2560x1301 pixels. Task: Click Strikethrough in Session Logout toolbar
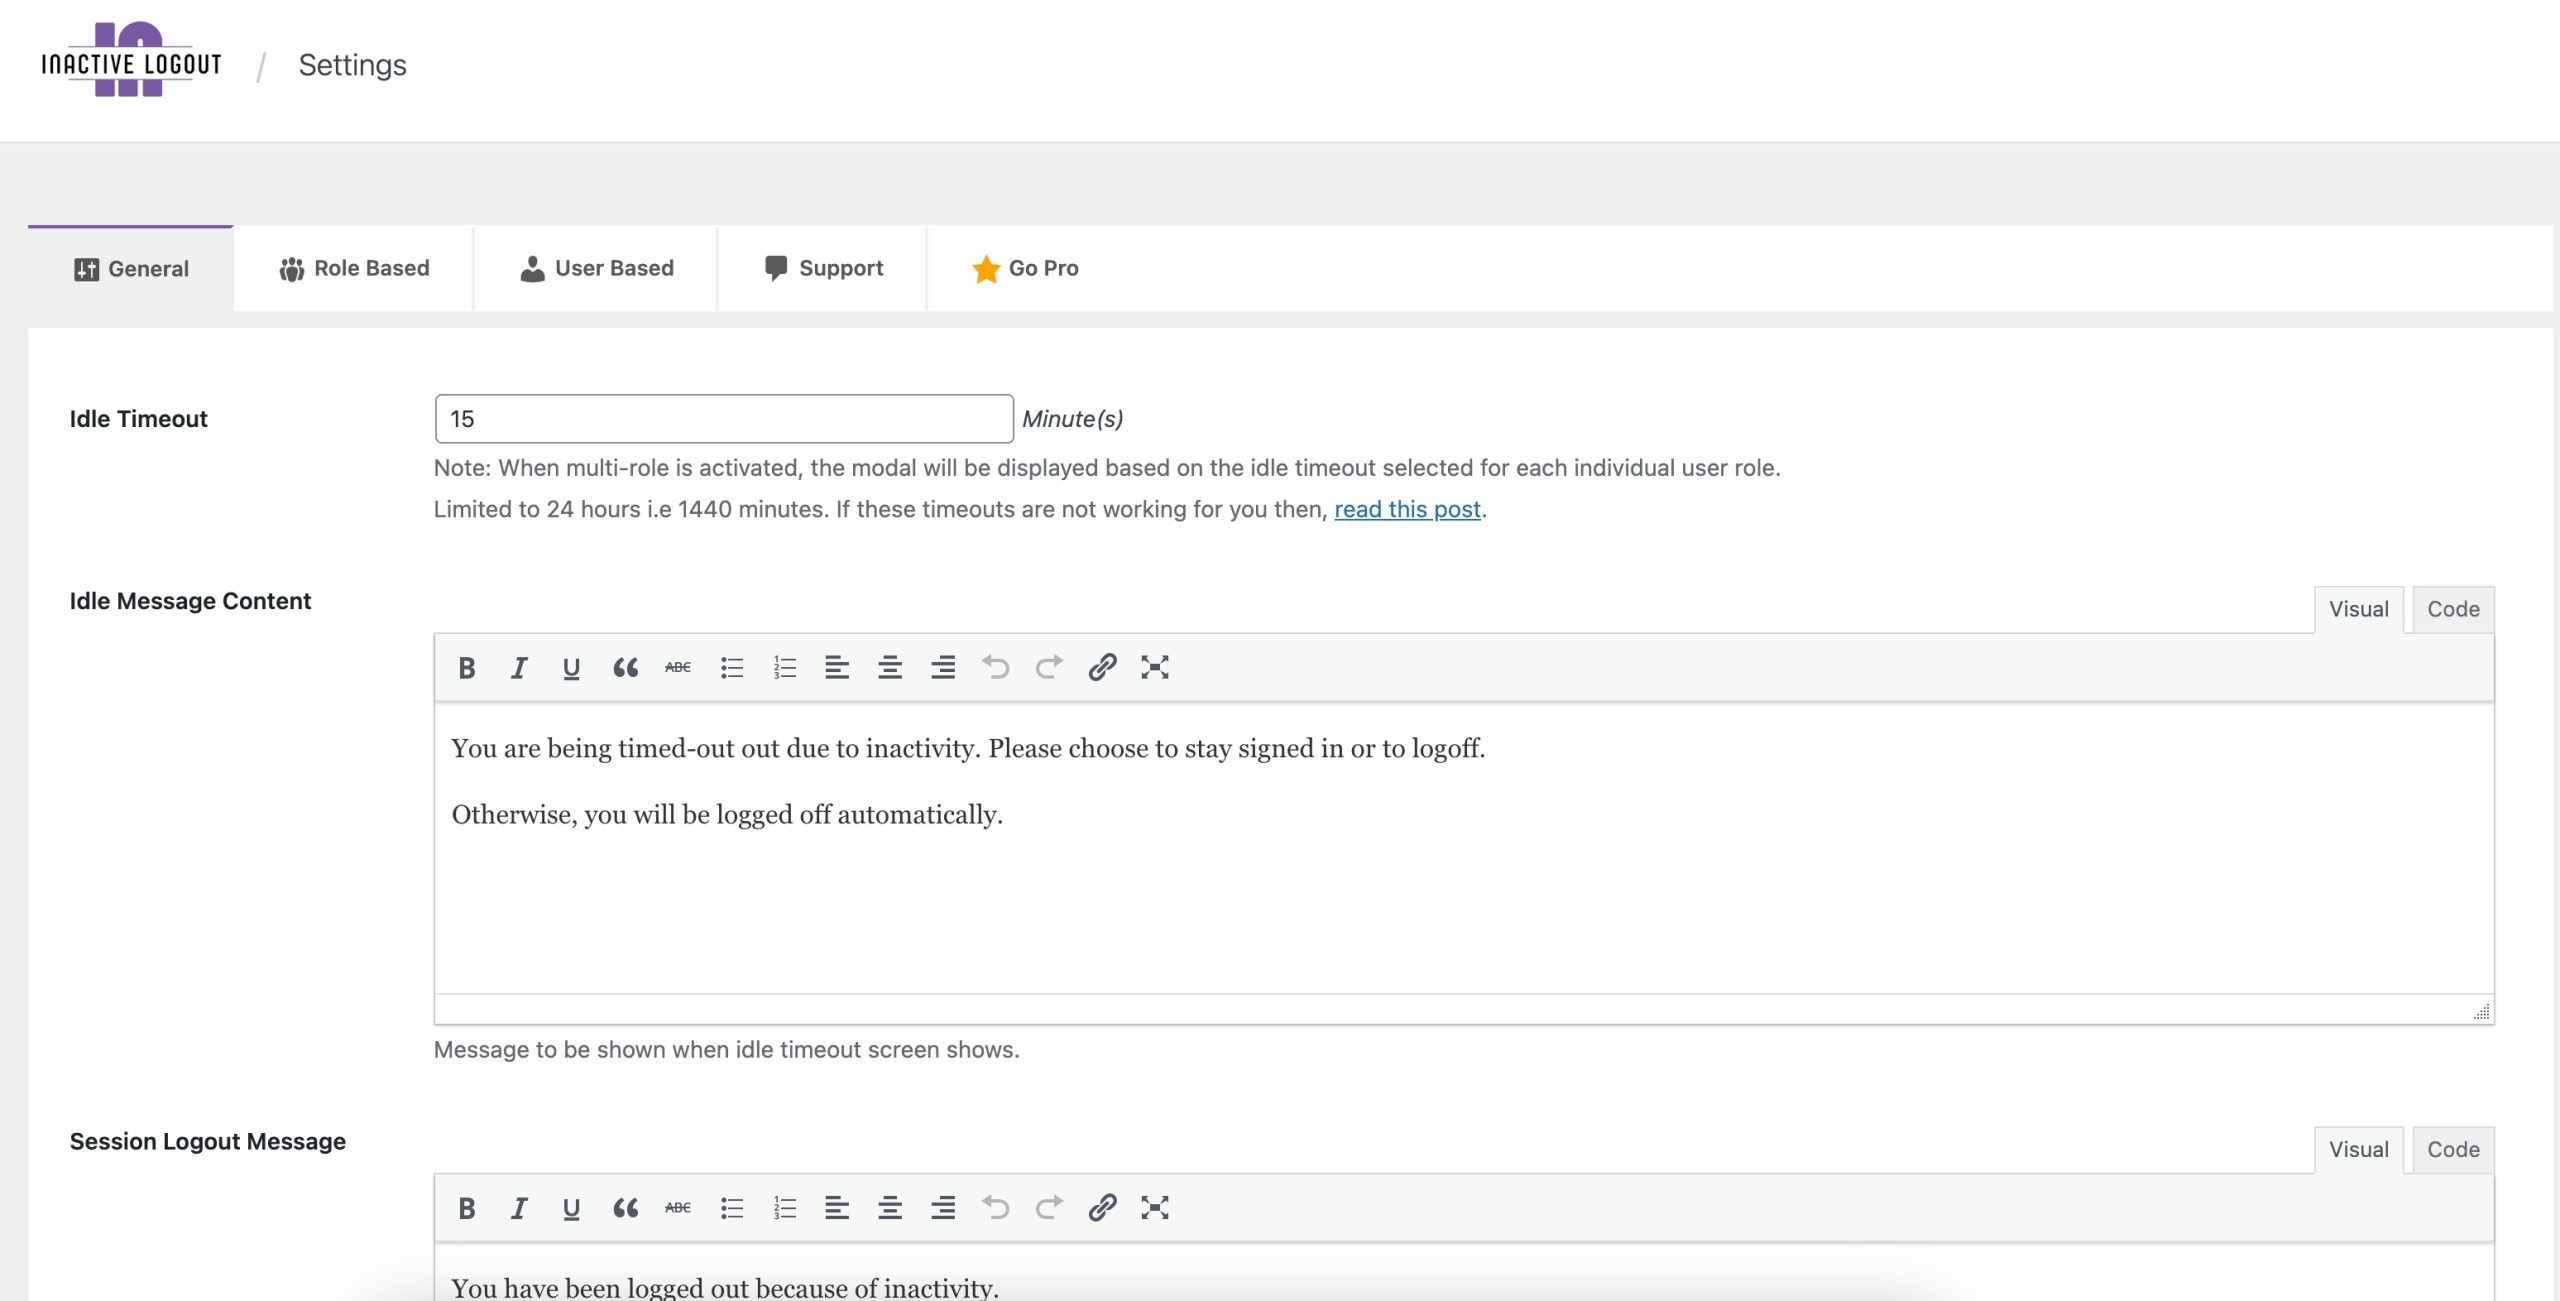[678, 1208]
